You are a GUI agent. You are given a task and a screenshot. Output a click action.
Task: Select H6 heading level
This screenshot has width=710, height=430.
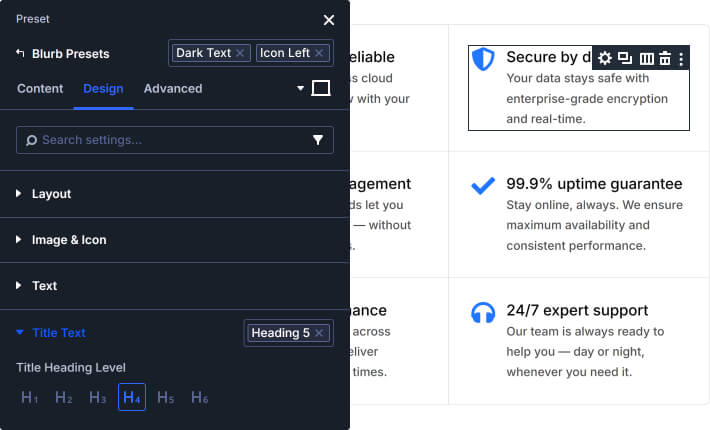pos(199,398)
